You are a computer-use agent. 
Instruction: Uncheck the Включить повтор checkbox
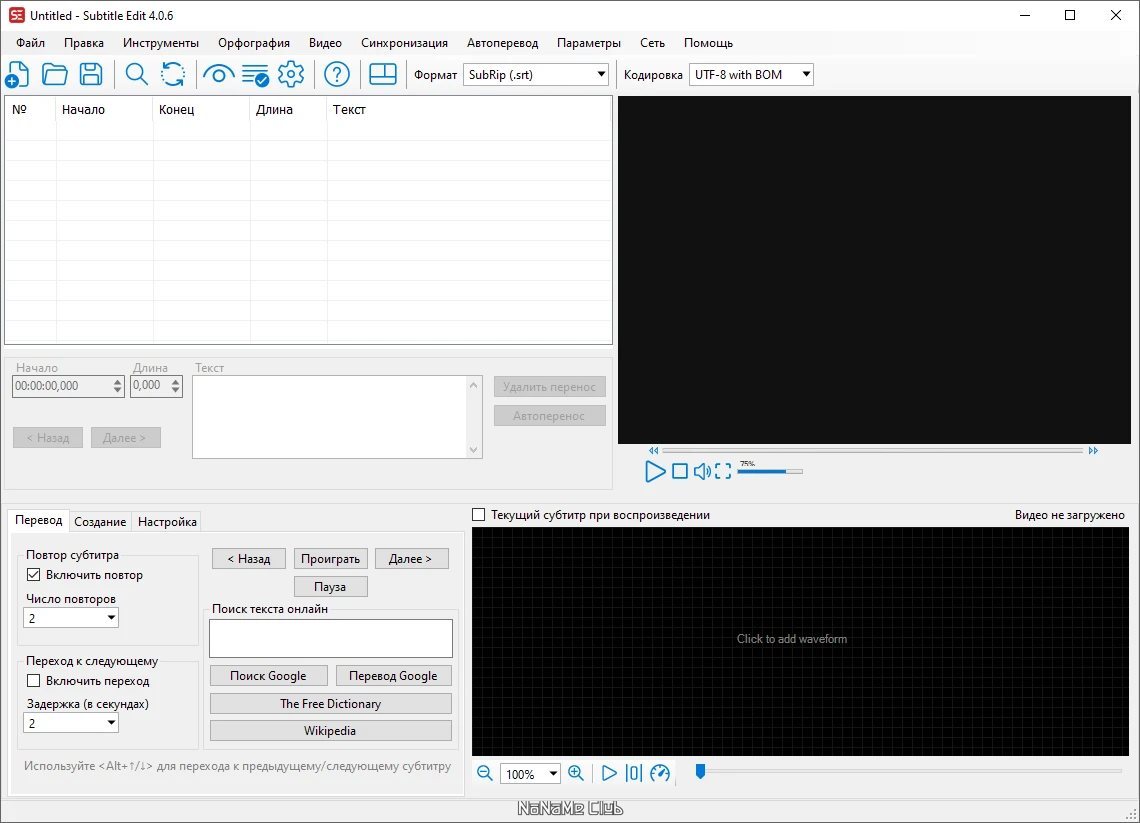point(33,574)
